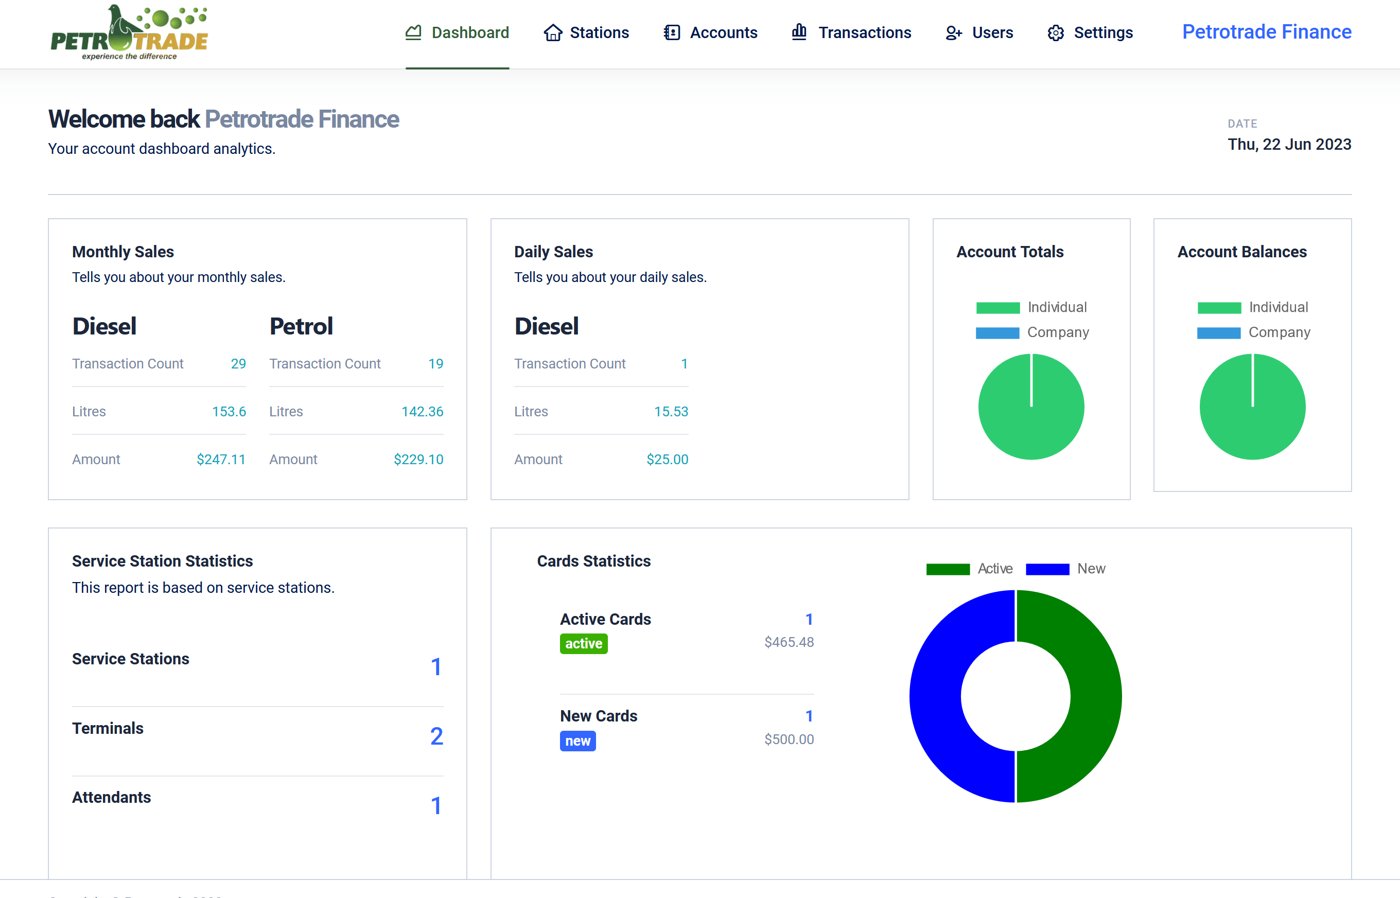Click the New Cards count
Image resolution: width=1400 pixels, height=898 pixels.
pyautogui.click(x=809, y=716)
